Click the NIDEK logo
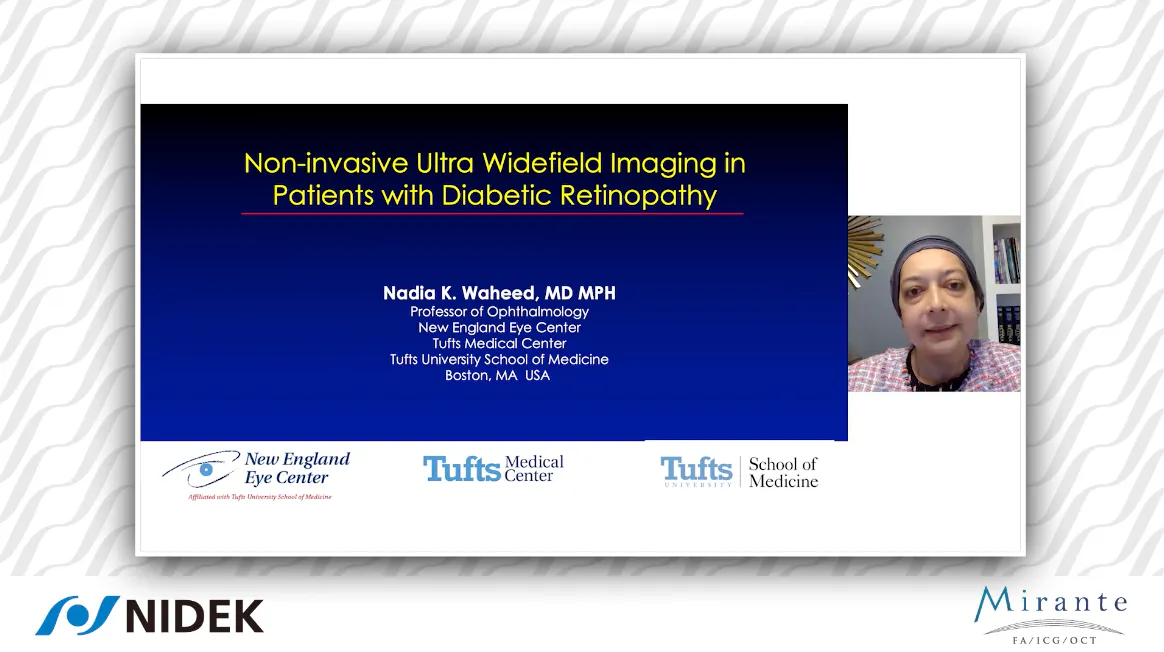Screen dimensions: 1164x652 click(149, 616)
